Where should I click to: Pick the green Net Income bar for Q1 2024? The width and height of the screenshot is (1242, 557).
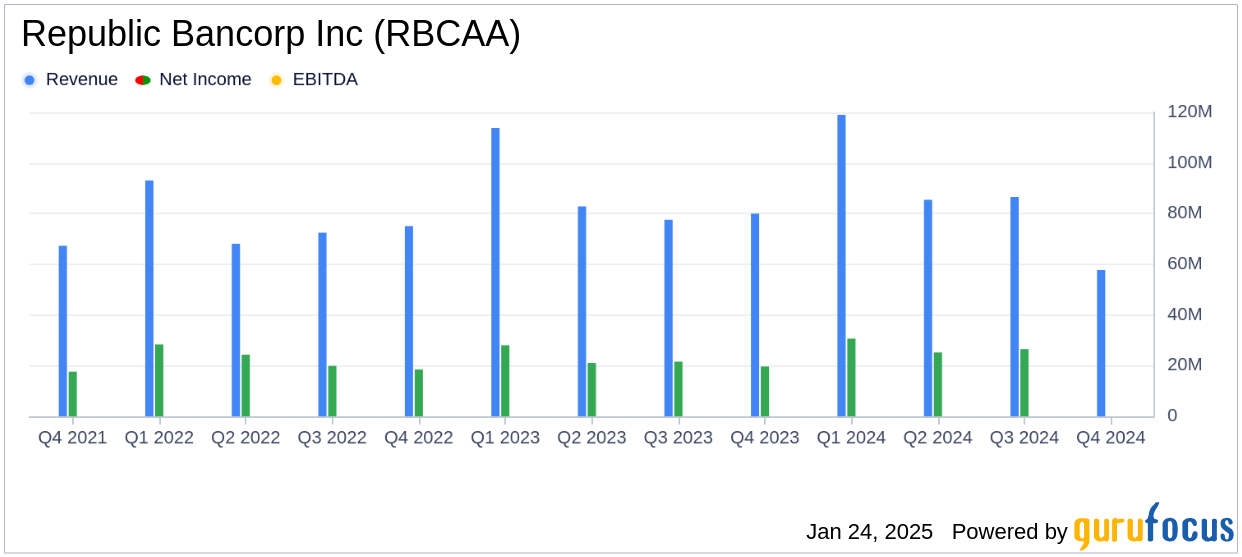[x=851, y=377]
